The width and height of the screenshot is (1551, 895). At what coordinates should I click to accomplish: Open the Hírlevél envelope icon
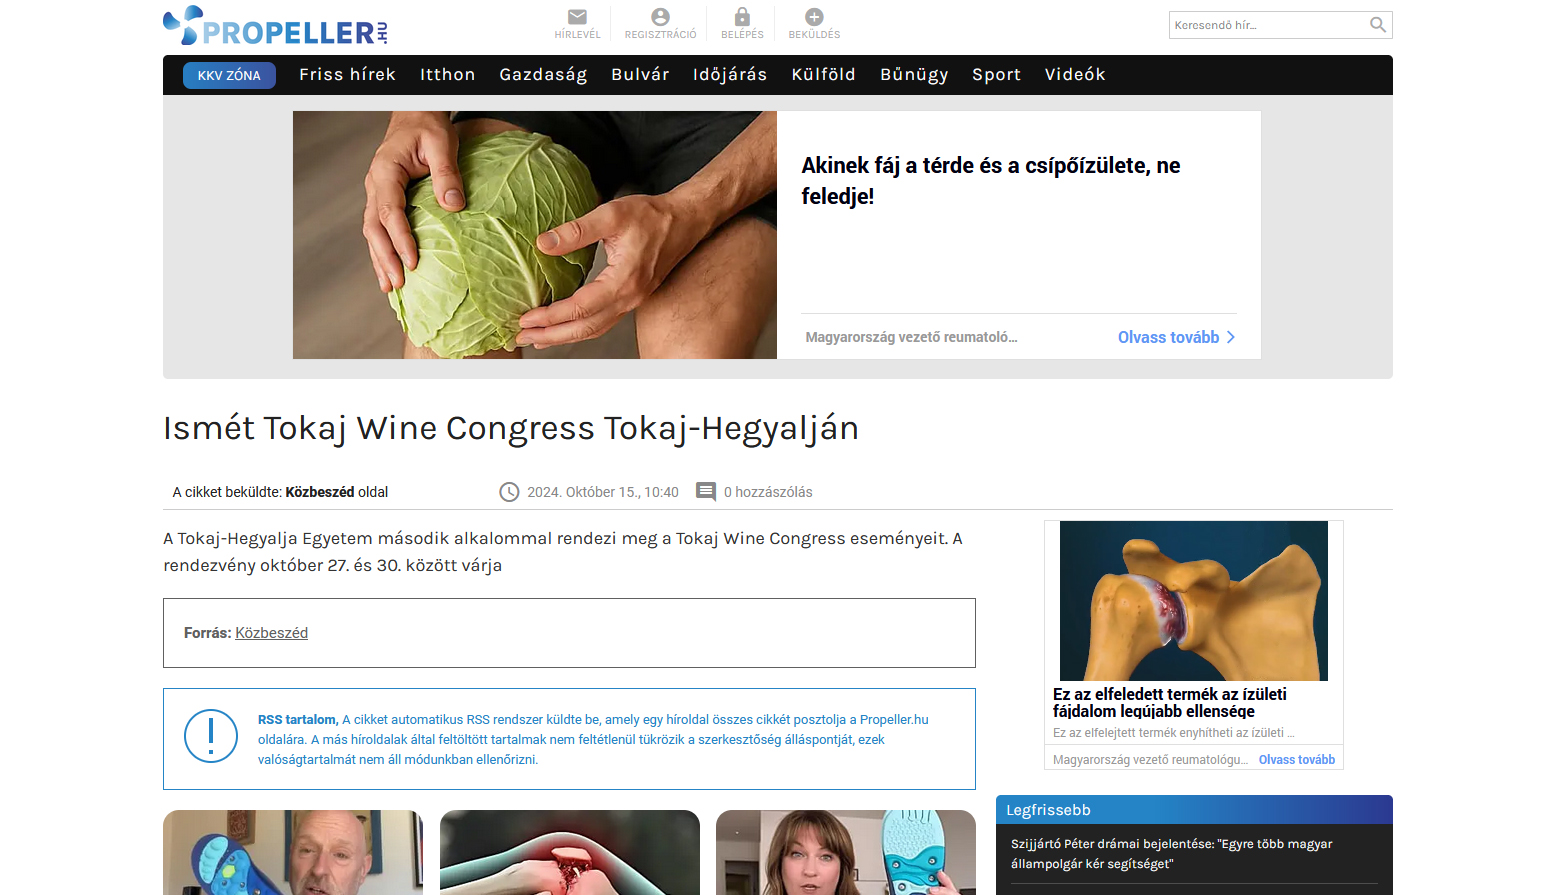point(577,17)
